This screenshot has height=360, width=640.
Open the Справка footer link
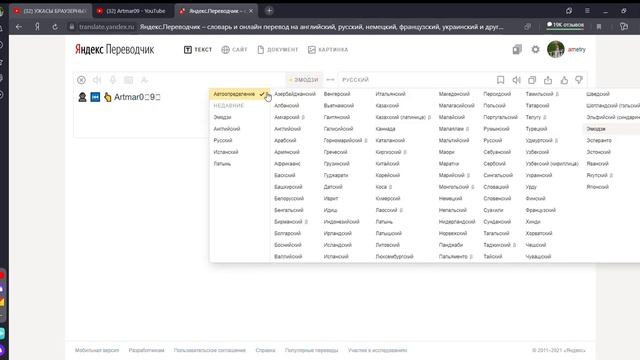click(265, 350)
